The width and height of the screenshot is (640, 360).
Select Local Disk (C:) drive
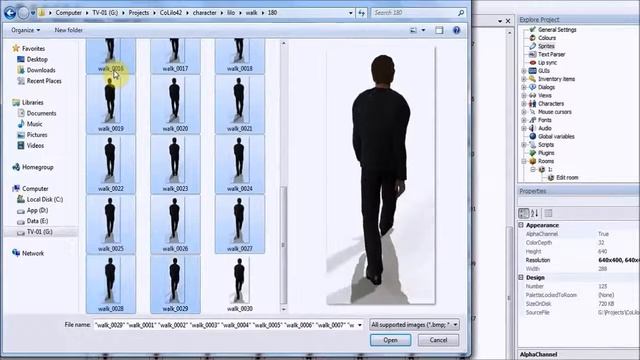tap(44, 200)
